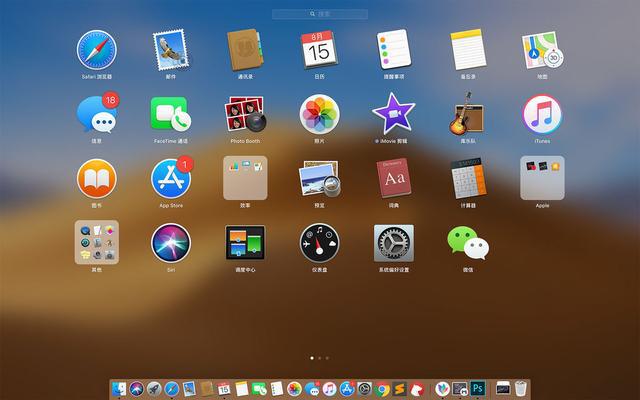Screen dimensions: 640x400
Task: Open Notes from the Dock
Action: tap(242, 389)
